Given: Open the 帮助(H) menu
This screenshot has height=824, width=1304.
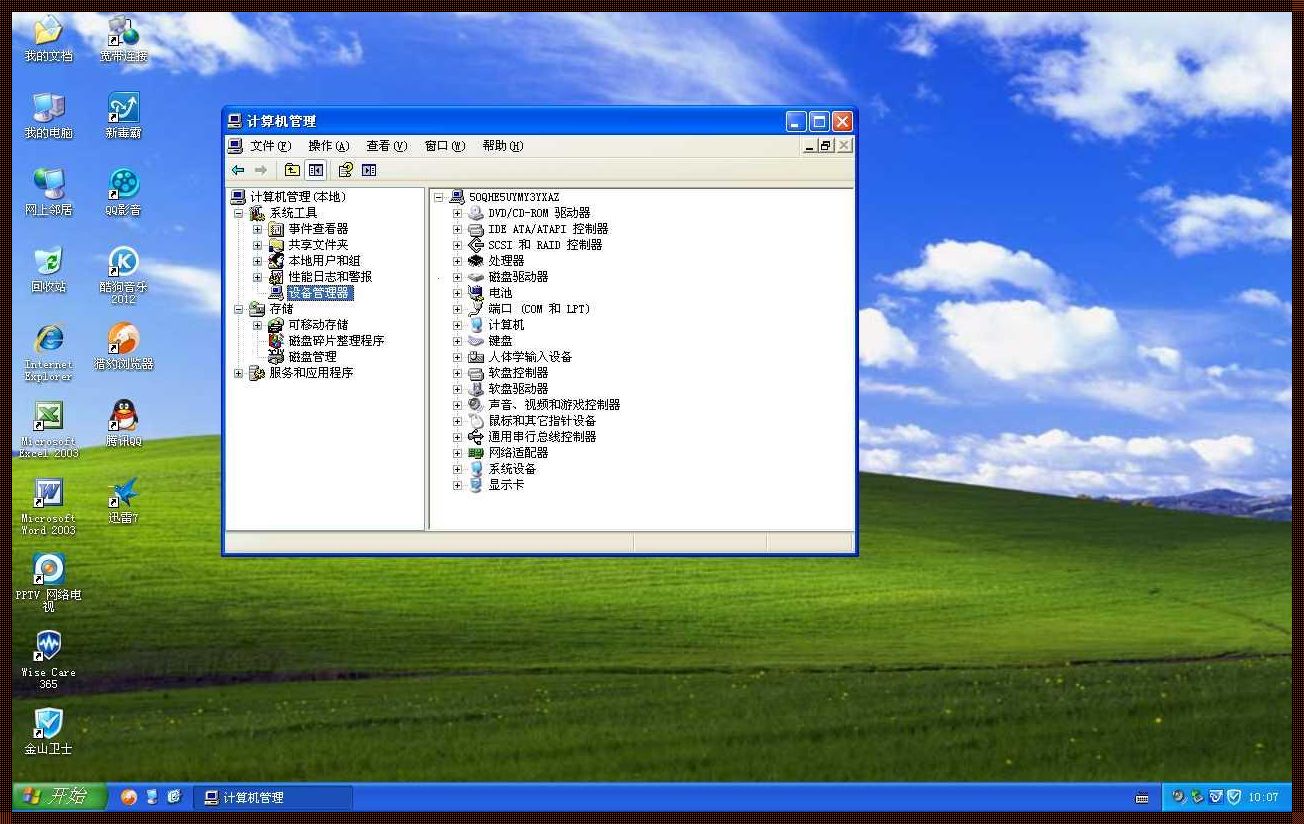Looking at the screenshot, I should coord(503,146).
